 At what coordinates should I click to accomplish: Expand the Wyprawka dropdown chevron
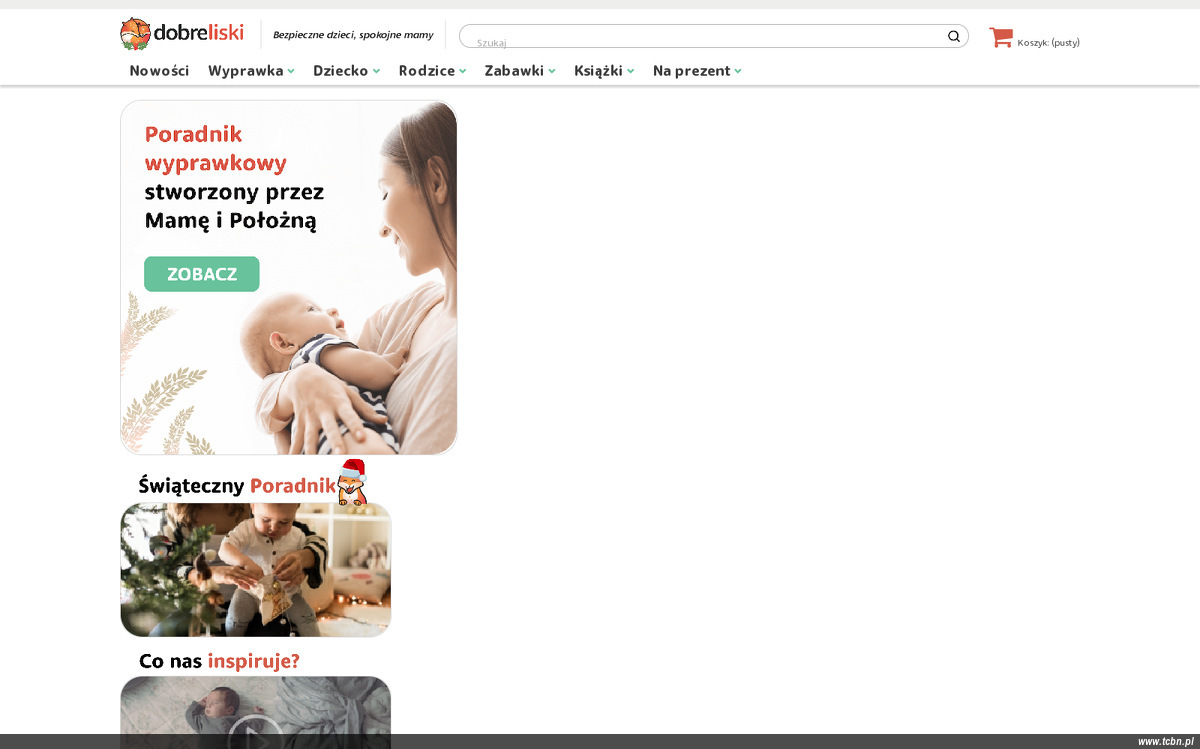[291, 71]
